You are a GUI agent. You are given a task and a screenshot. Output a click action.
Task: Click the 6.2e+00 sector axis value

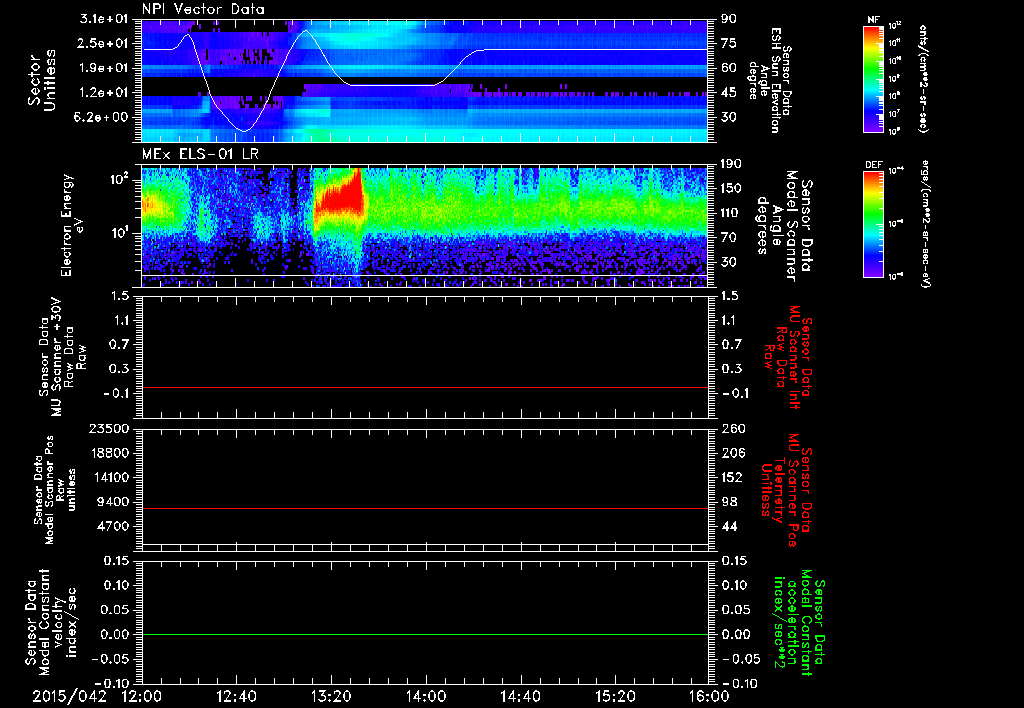coord(103,117)
